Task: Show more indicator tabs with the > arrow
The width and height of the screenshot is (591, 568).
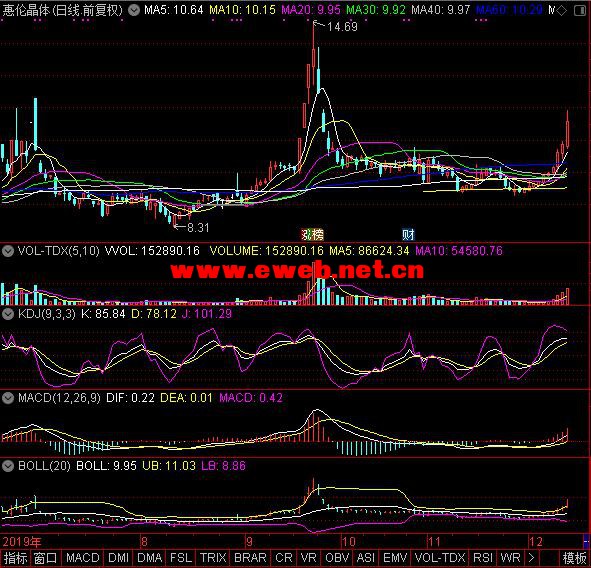Action: point(531,557)
